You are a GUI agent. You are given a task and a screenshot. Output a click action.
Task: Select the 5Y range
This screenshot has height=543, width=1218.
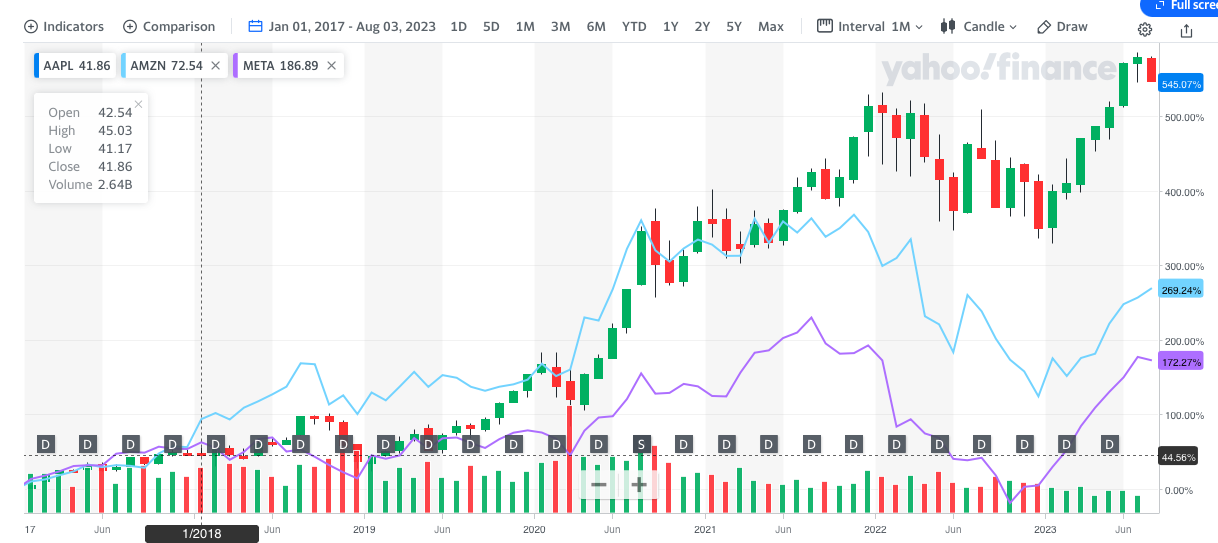[x=734, y=26]
